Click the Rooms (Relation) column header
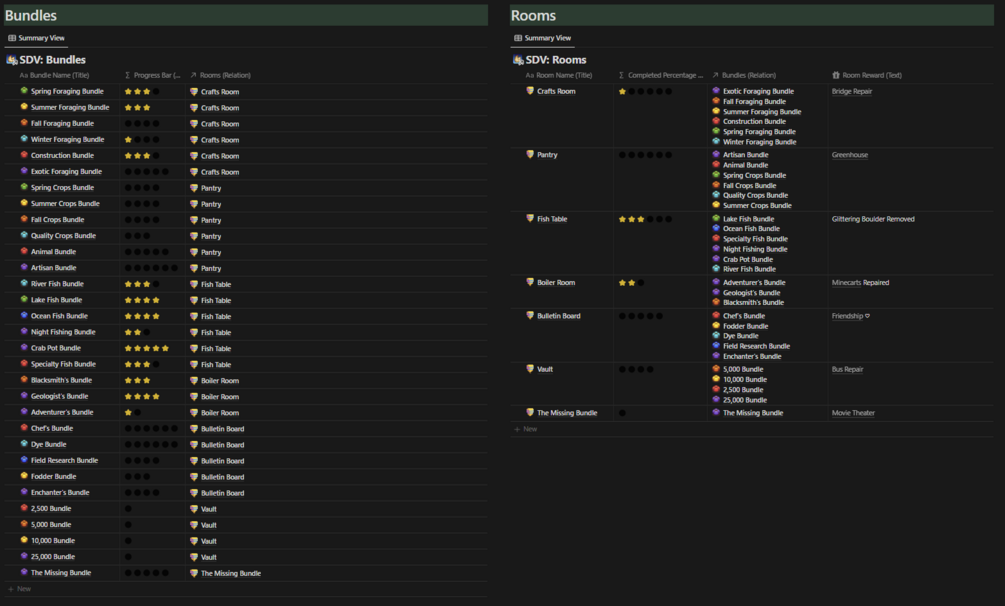This screenshot has height=606, width=1005. pyautogui.click(x=220, y=75)
